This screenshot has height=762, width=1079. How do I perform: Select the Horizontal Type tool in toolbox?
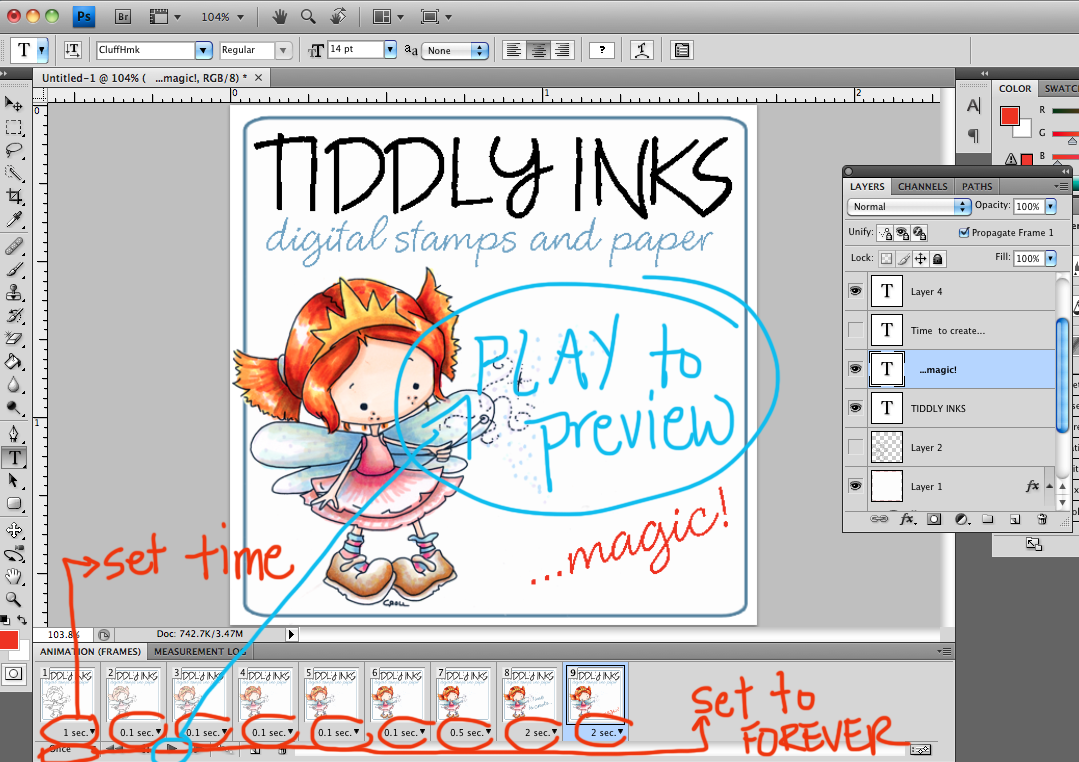point(14,457)
